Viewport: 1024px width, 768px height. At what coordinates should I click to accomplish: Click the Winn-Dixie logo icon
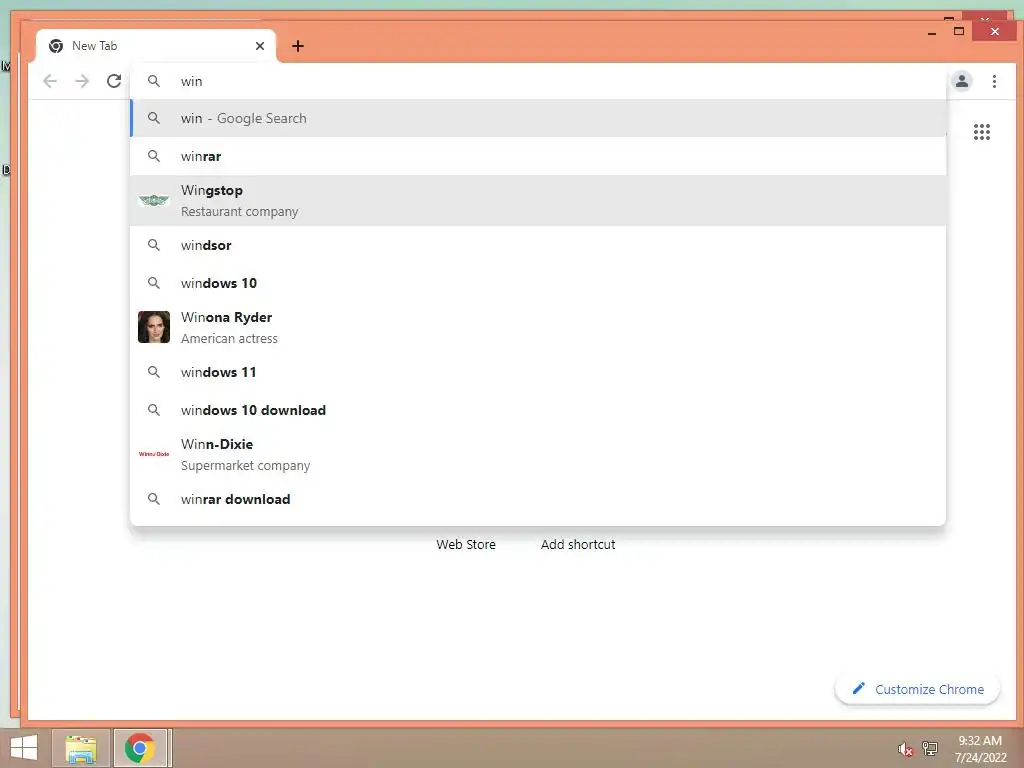tap(153, 454)
